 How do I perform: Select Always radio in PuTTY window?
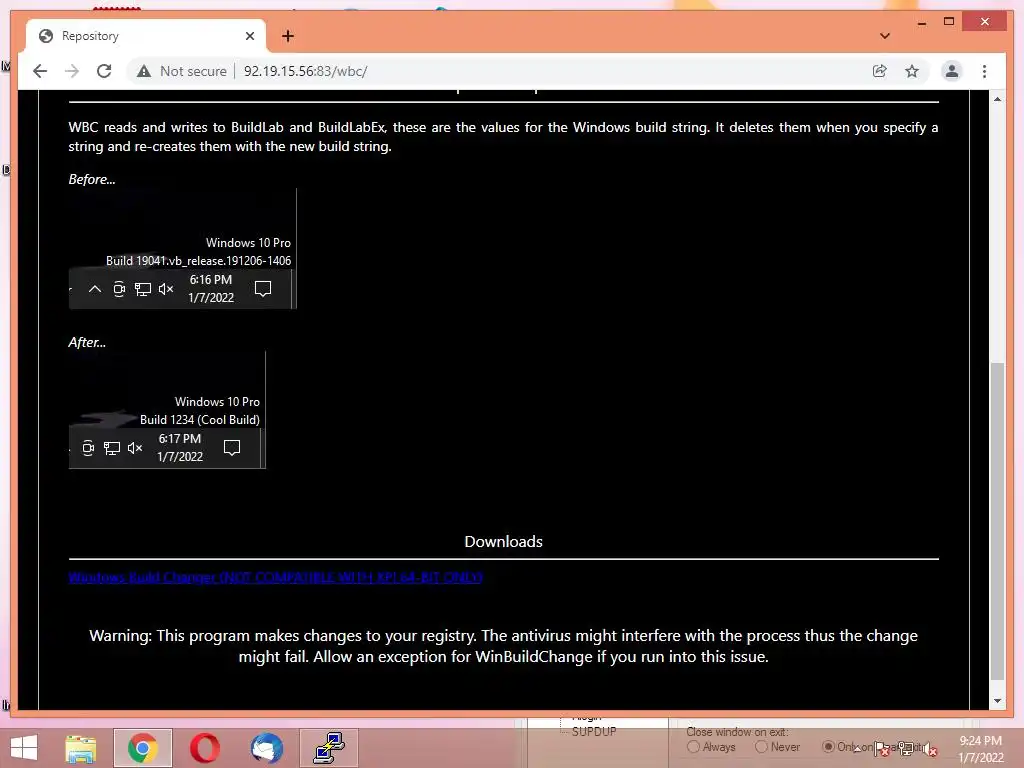[694, 747]
